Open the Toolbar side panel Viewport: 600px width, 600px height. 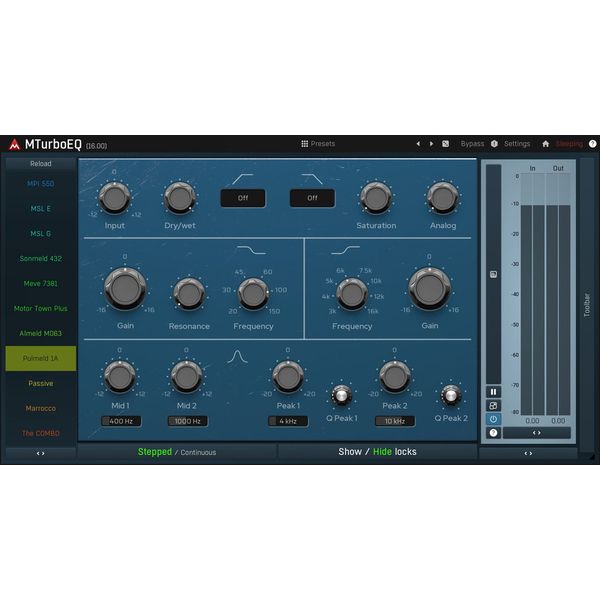click(x=587, y=305)
